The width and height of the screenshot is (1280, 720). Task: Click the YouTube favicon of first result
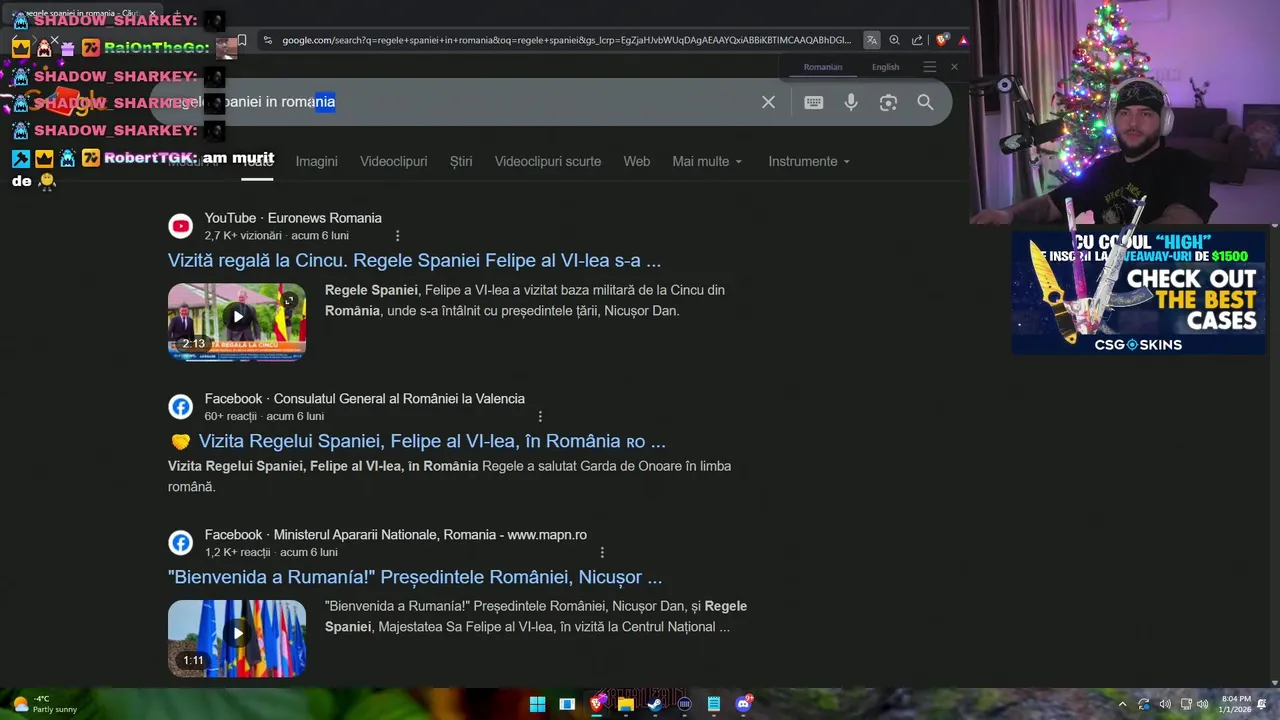pos(180,226)
